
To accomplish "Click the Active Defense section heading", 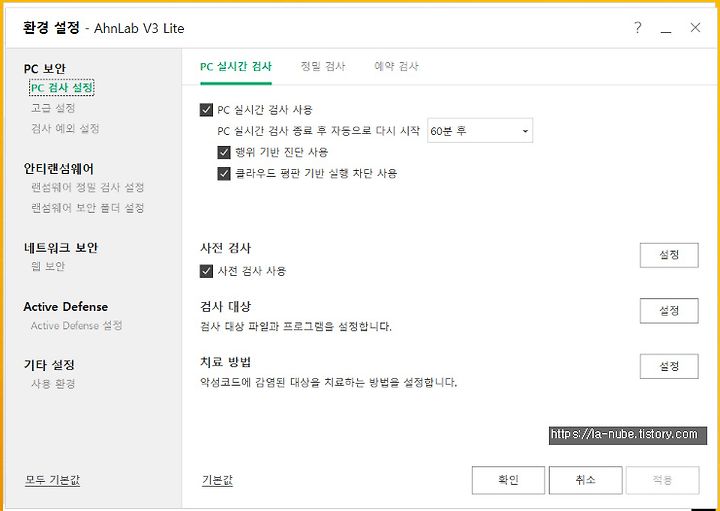I will tap(66, 307).
